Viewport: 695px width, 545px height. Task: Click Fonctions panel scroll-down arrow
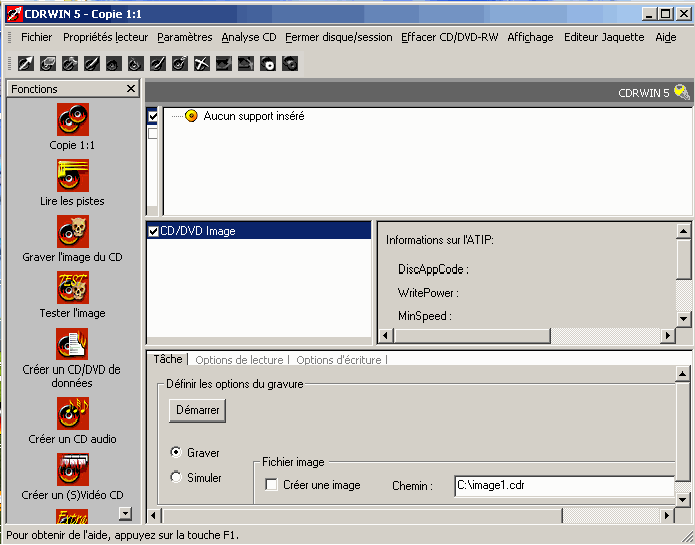(126, 514)
